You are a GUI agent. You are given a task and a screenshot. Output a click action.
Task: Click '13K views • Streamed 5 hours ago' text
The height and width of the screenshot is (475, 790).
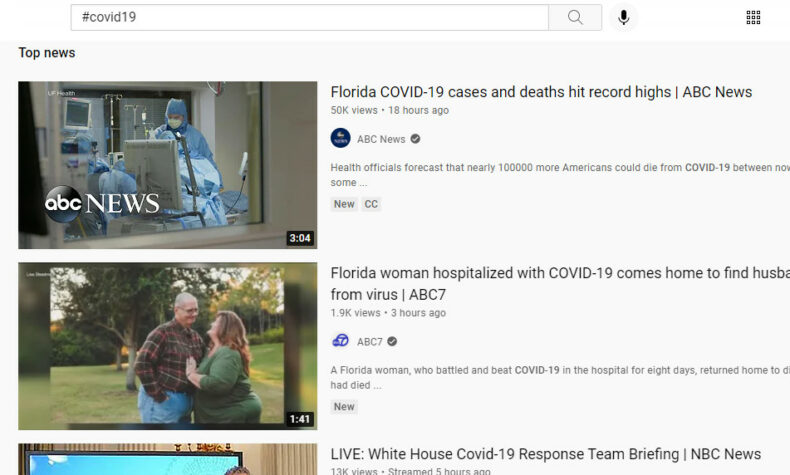click(410, 471)
